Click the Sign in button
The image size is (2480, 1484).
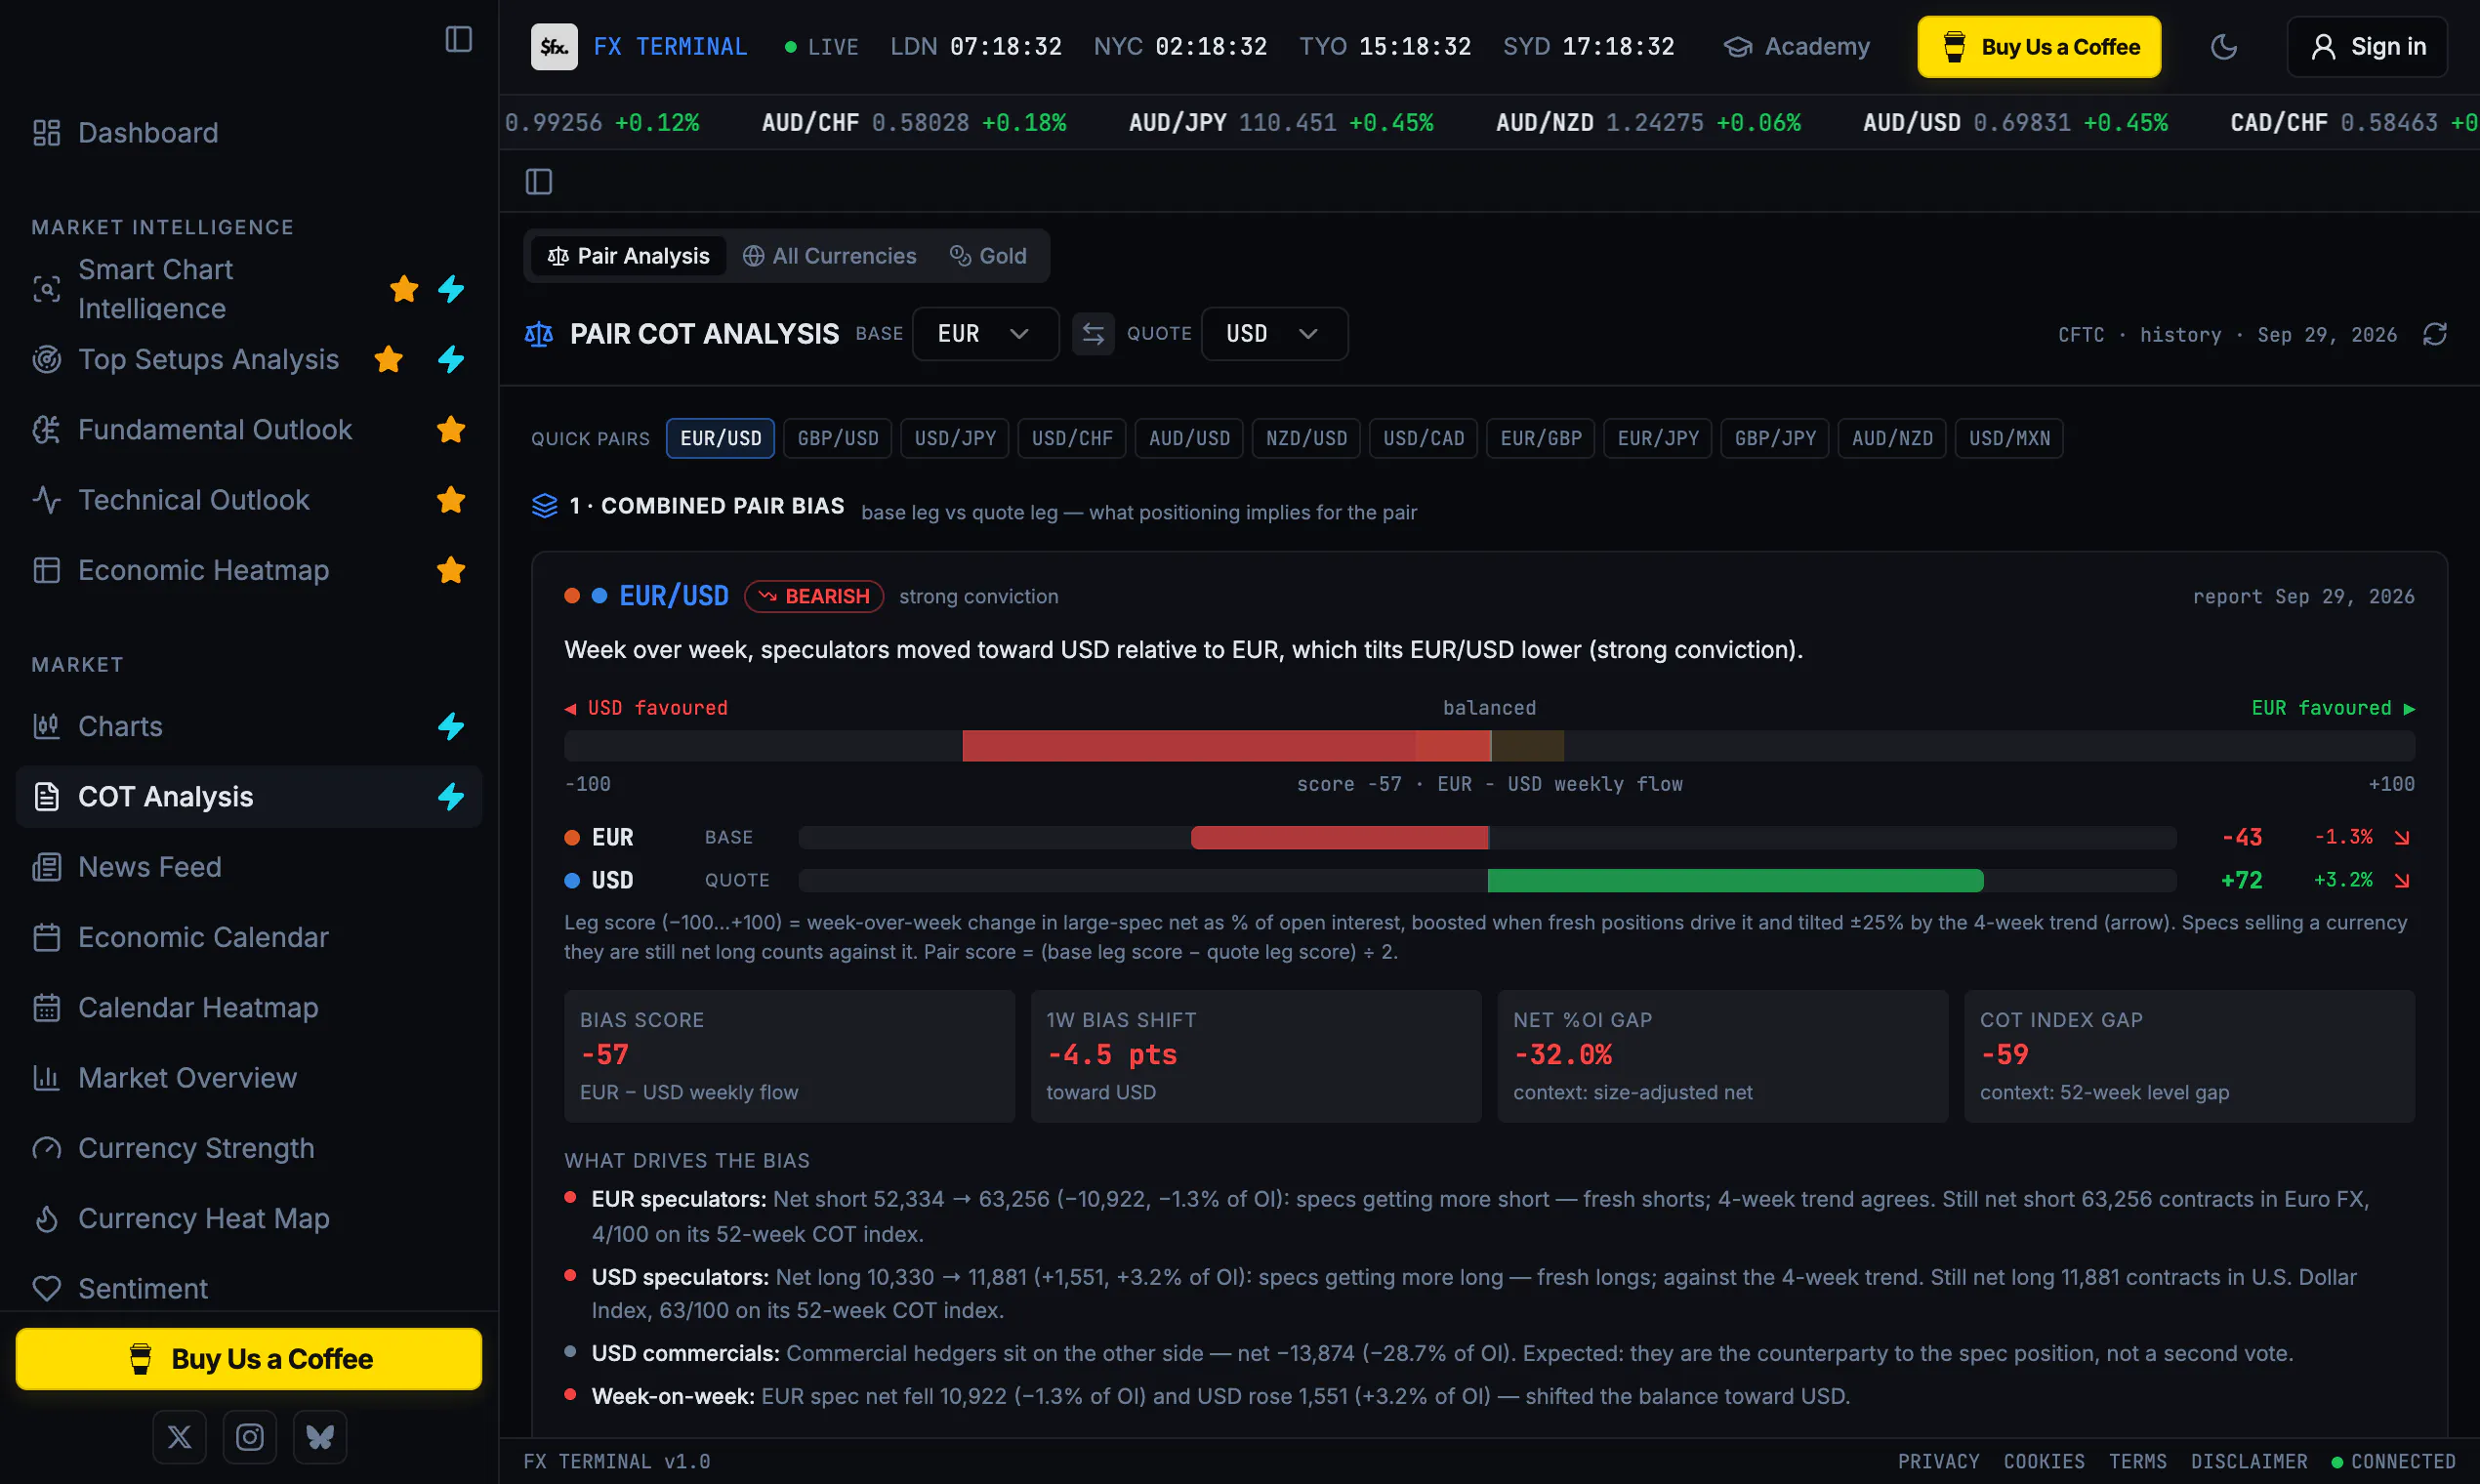pos(2367,47)
